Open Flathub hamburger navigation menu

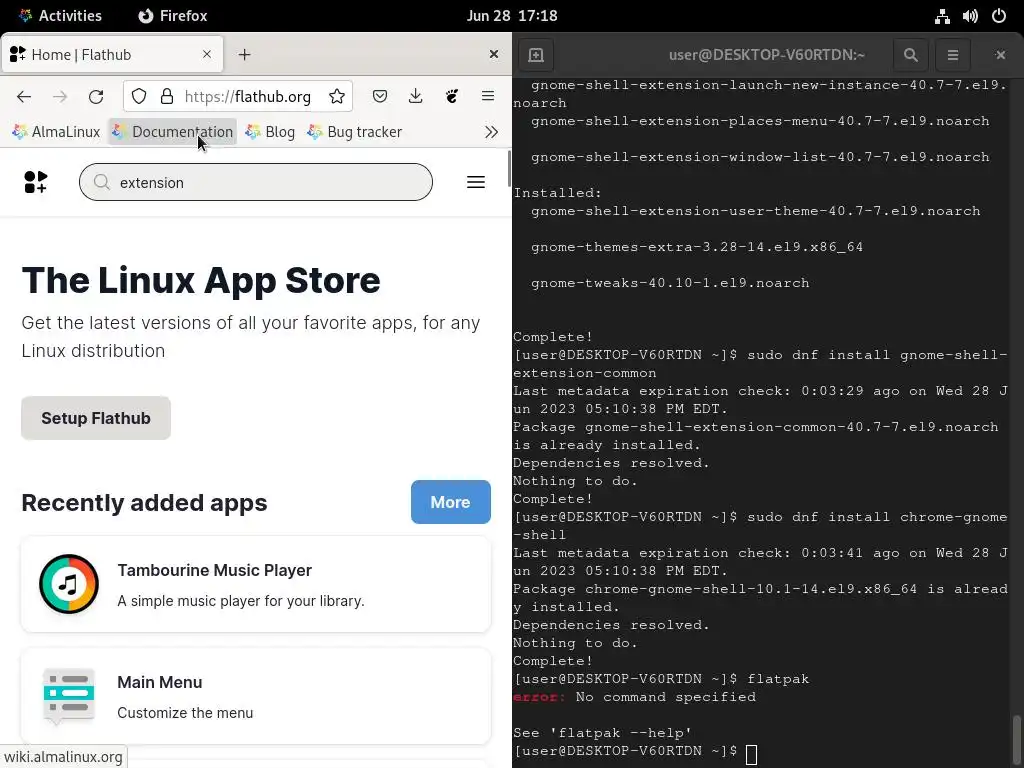coord(476,182)
